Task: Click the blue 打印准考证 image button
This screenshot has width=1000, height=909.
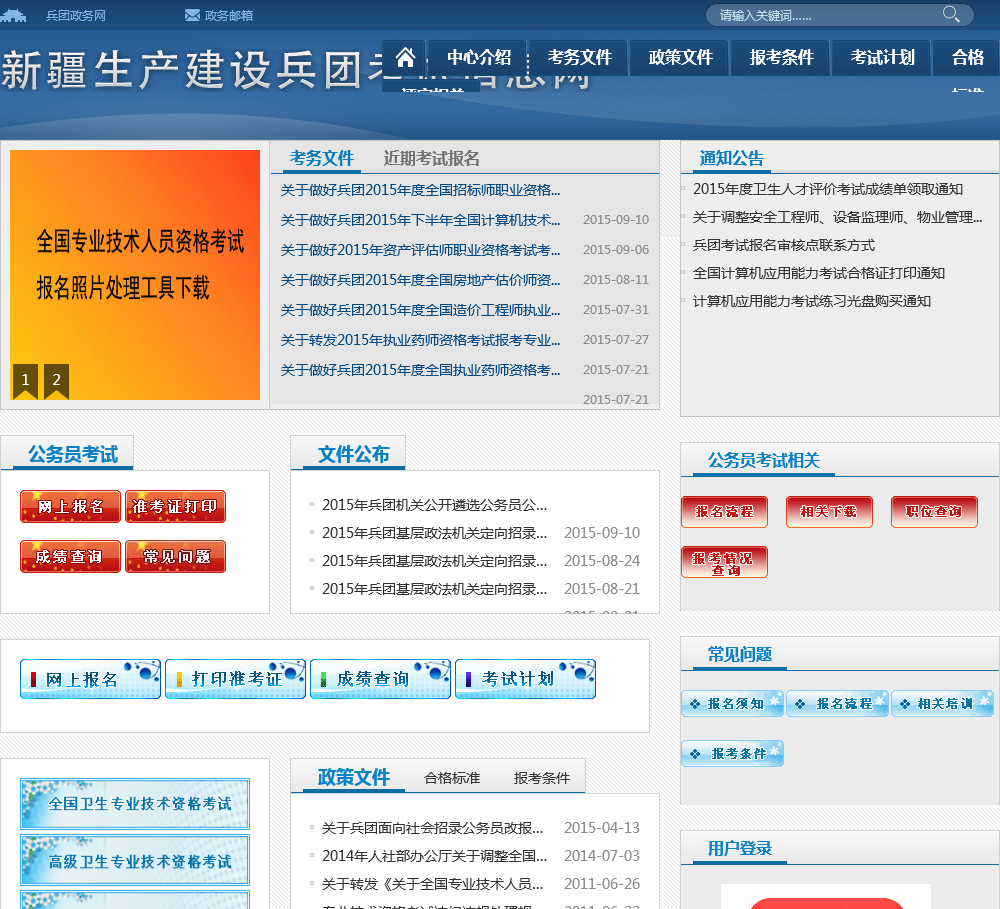Action: click(235, 679)
